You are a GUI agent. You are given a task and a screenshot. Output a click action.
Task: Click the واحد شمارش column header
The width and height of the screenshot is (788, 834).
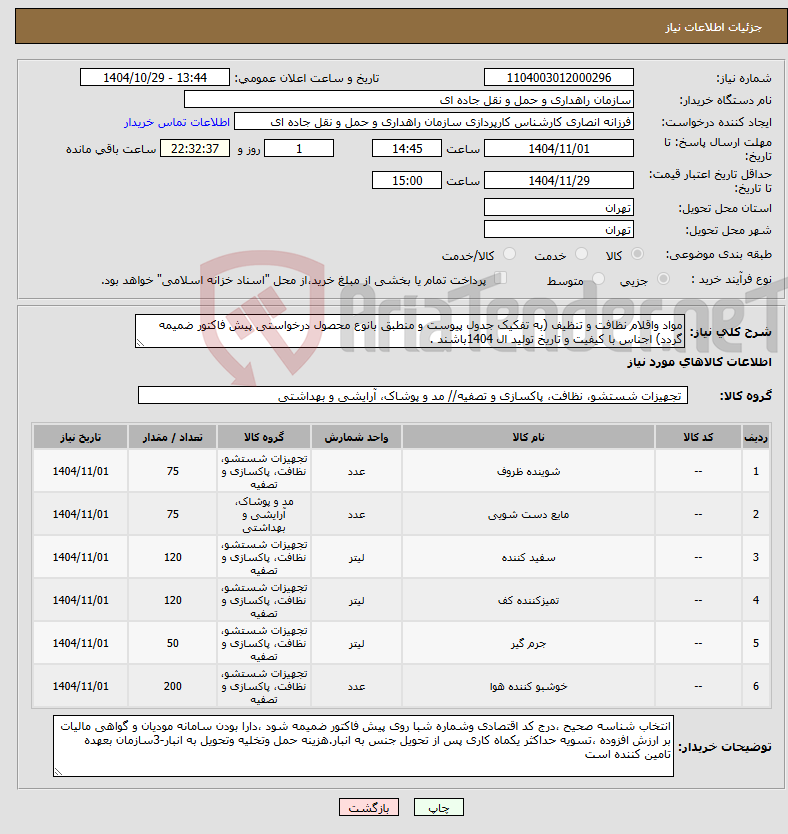click(x=356, y=437)
